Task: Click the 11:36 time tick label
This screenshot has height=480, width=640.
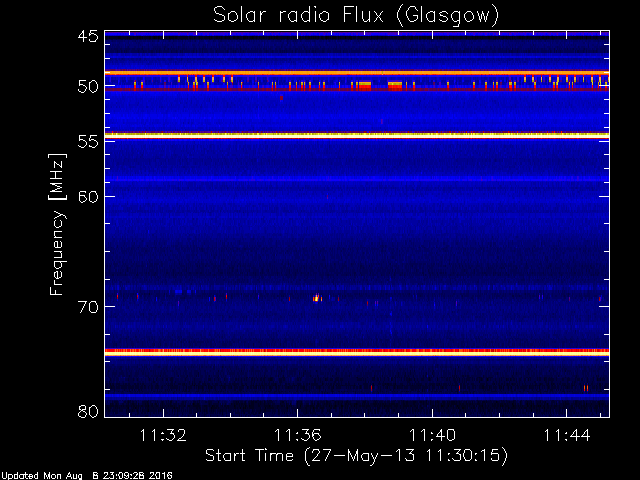Action: click(x=298, y=435)
